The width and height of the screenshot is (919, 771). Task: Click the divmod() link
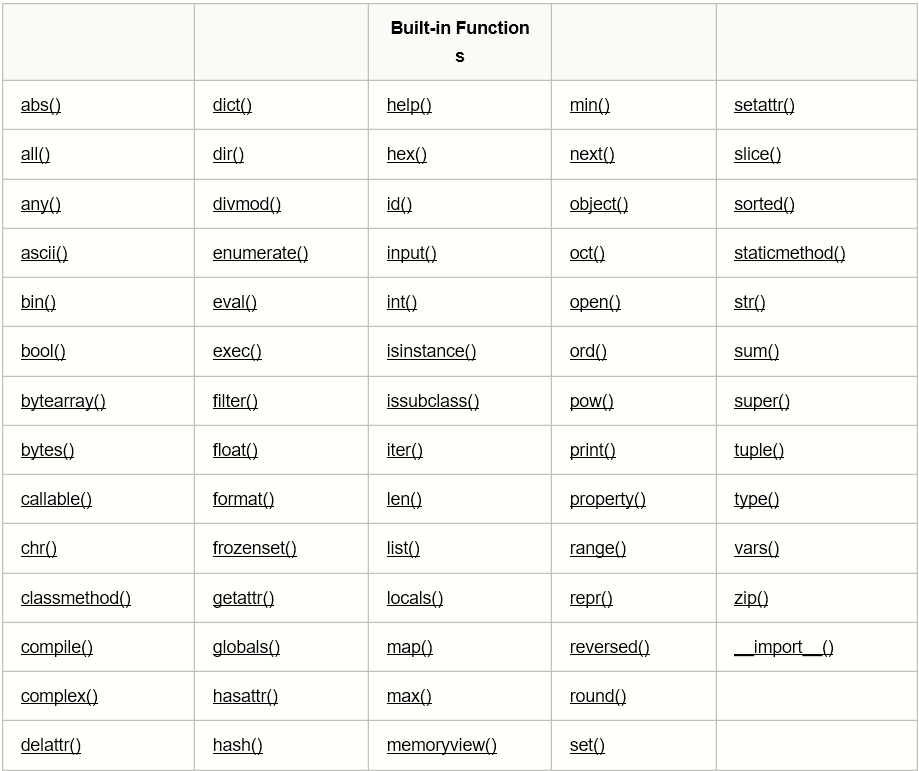246,204
